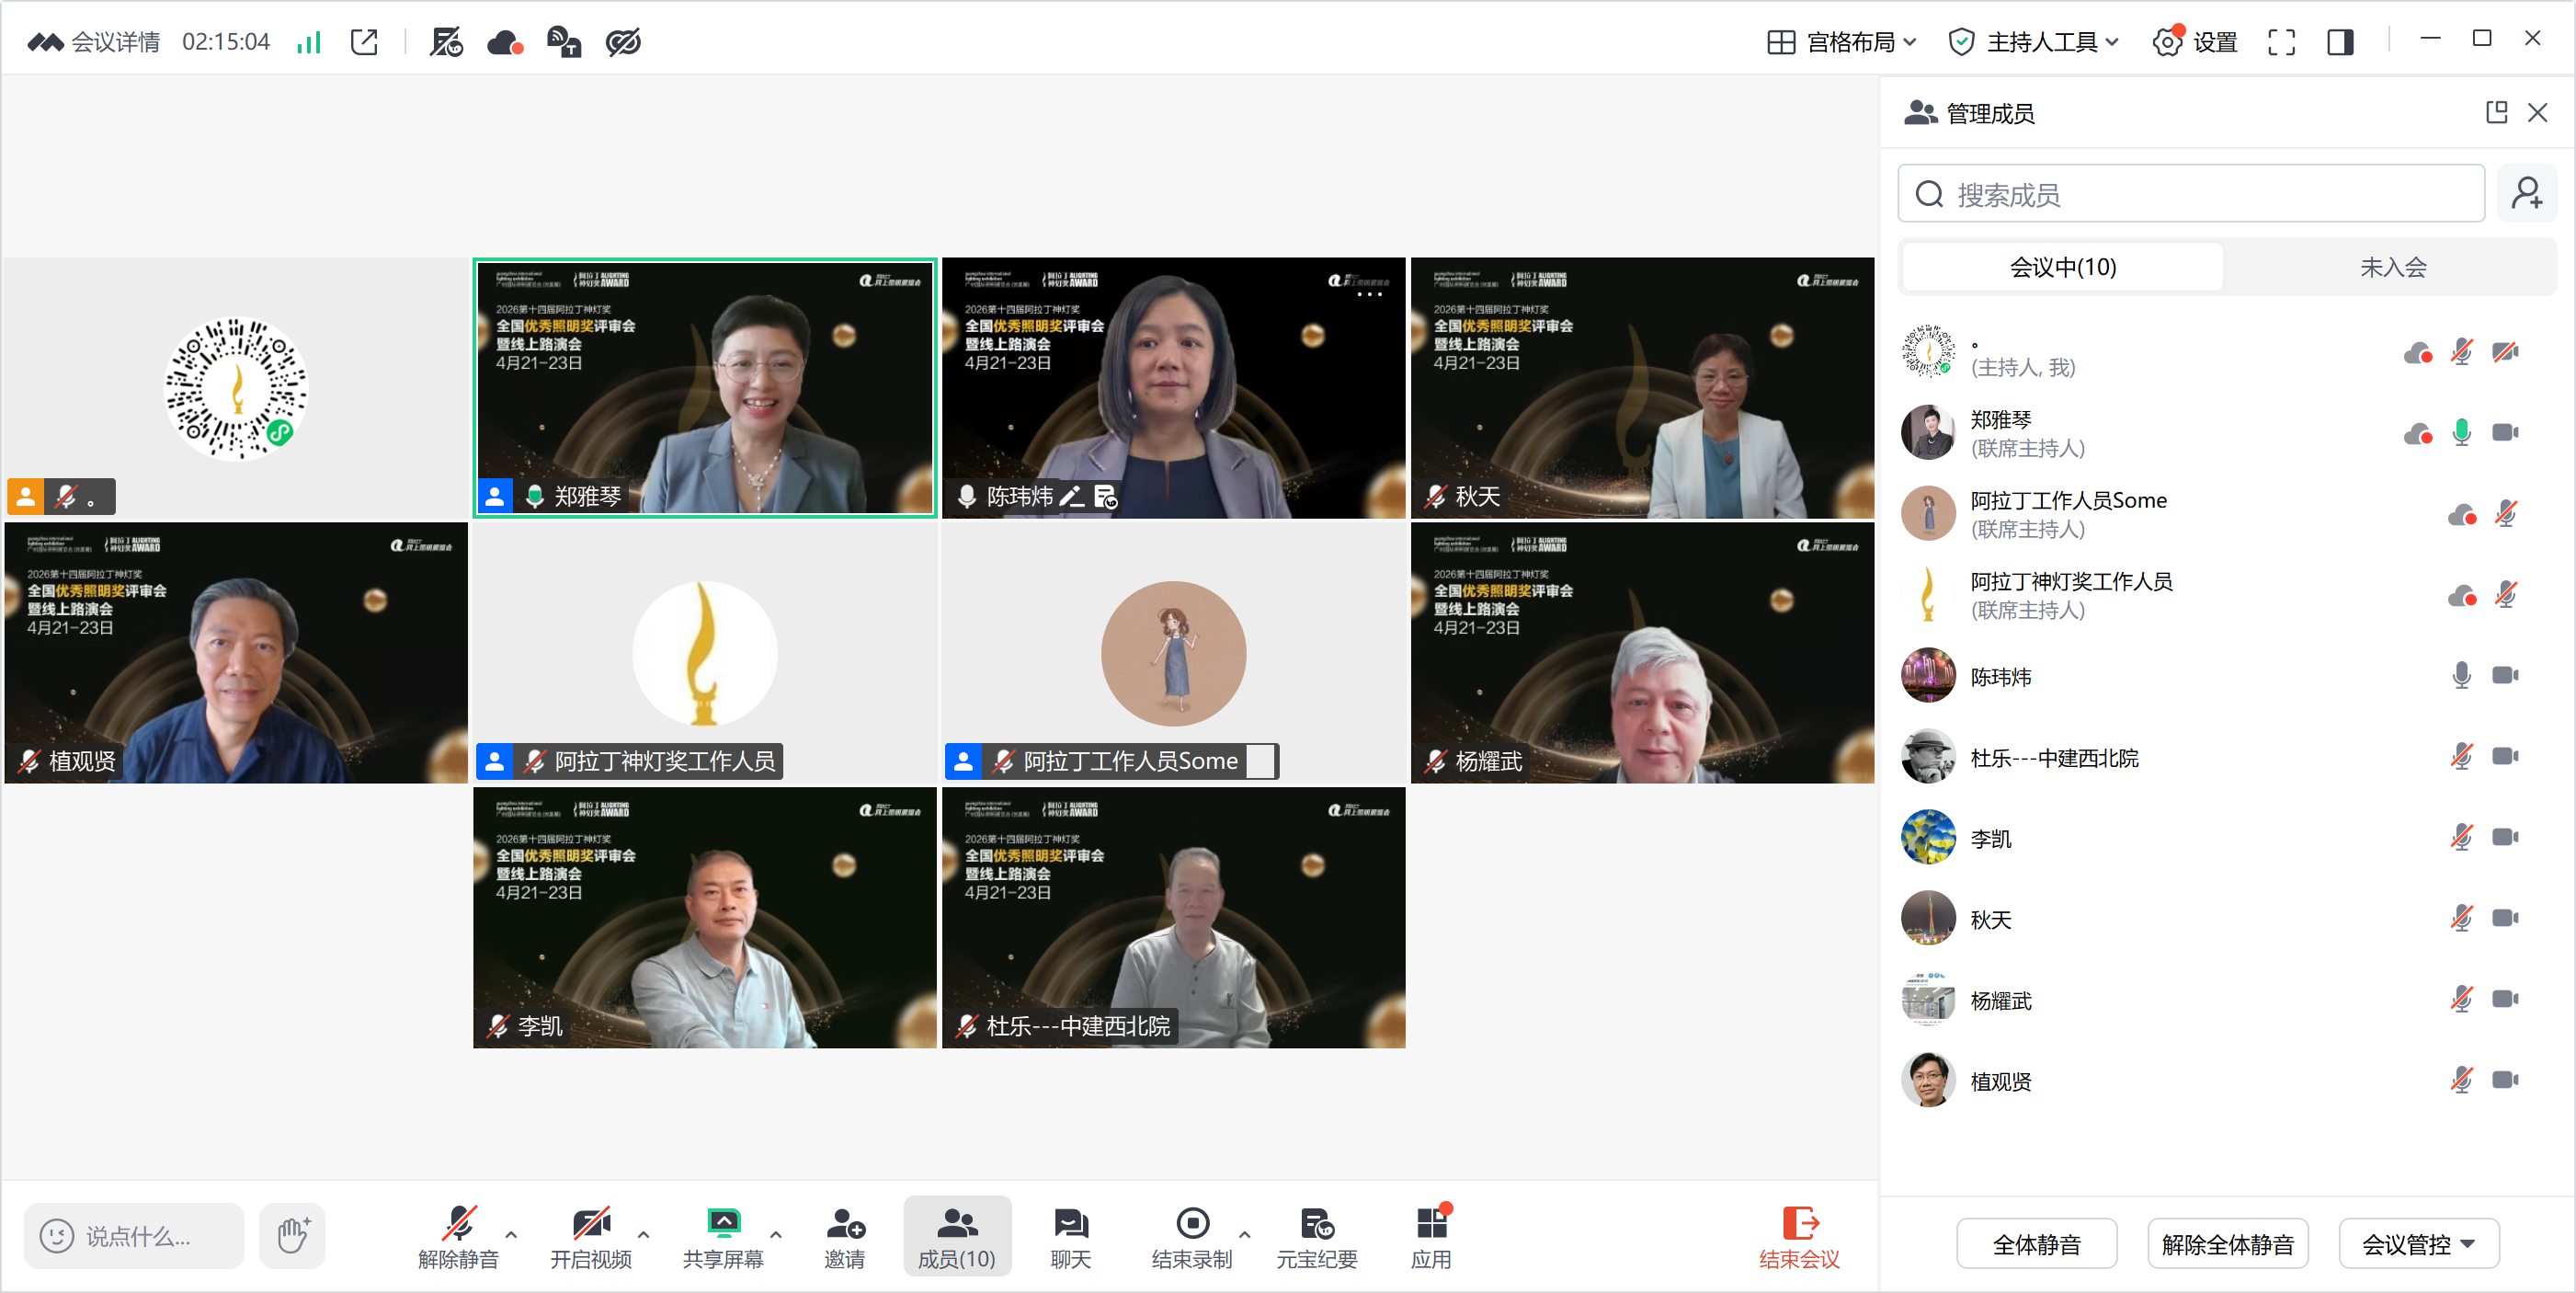This screenshot has height=1293, width=2576.
Task: Open the cloud recording indicator icon
Action: pos(504,42)
